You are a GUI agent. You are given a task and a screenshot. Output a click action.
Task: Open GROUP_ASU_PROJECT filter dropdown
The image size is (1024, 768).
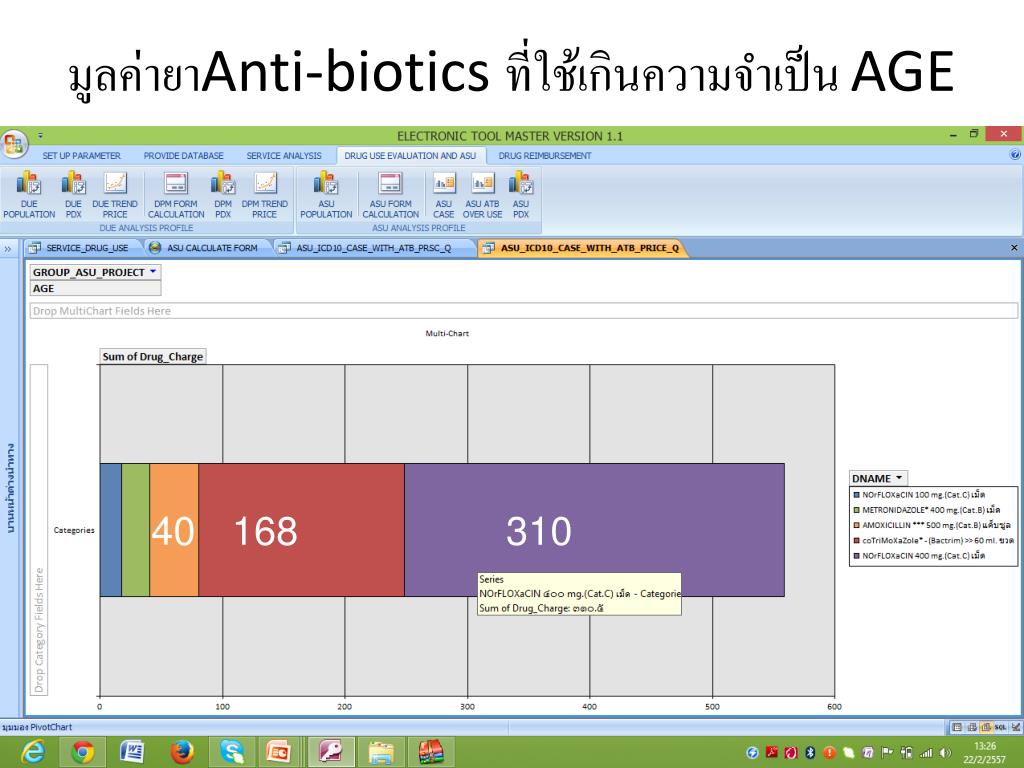[x=153, y=272]
